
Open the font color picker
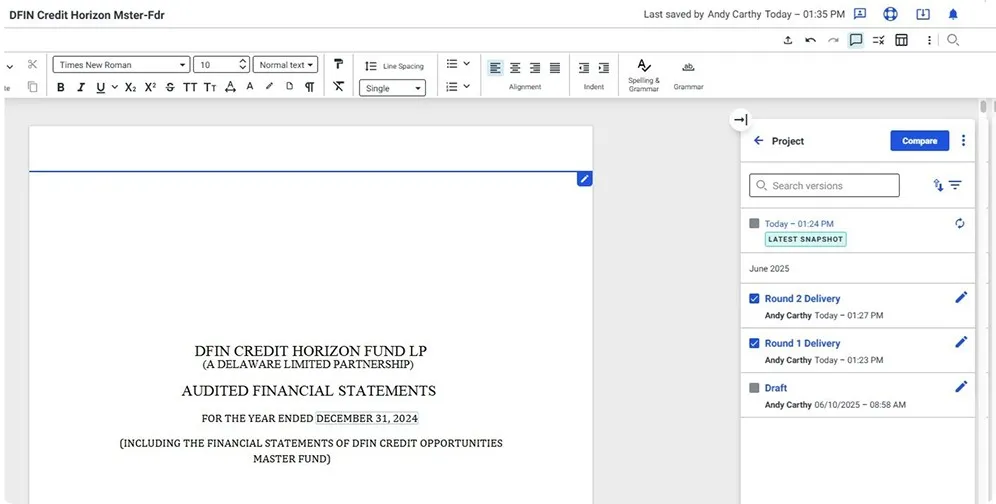[x=250, y=86]
